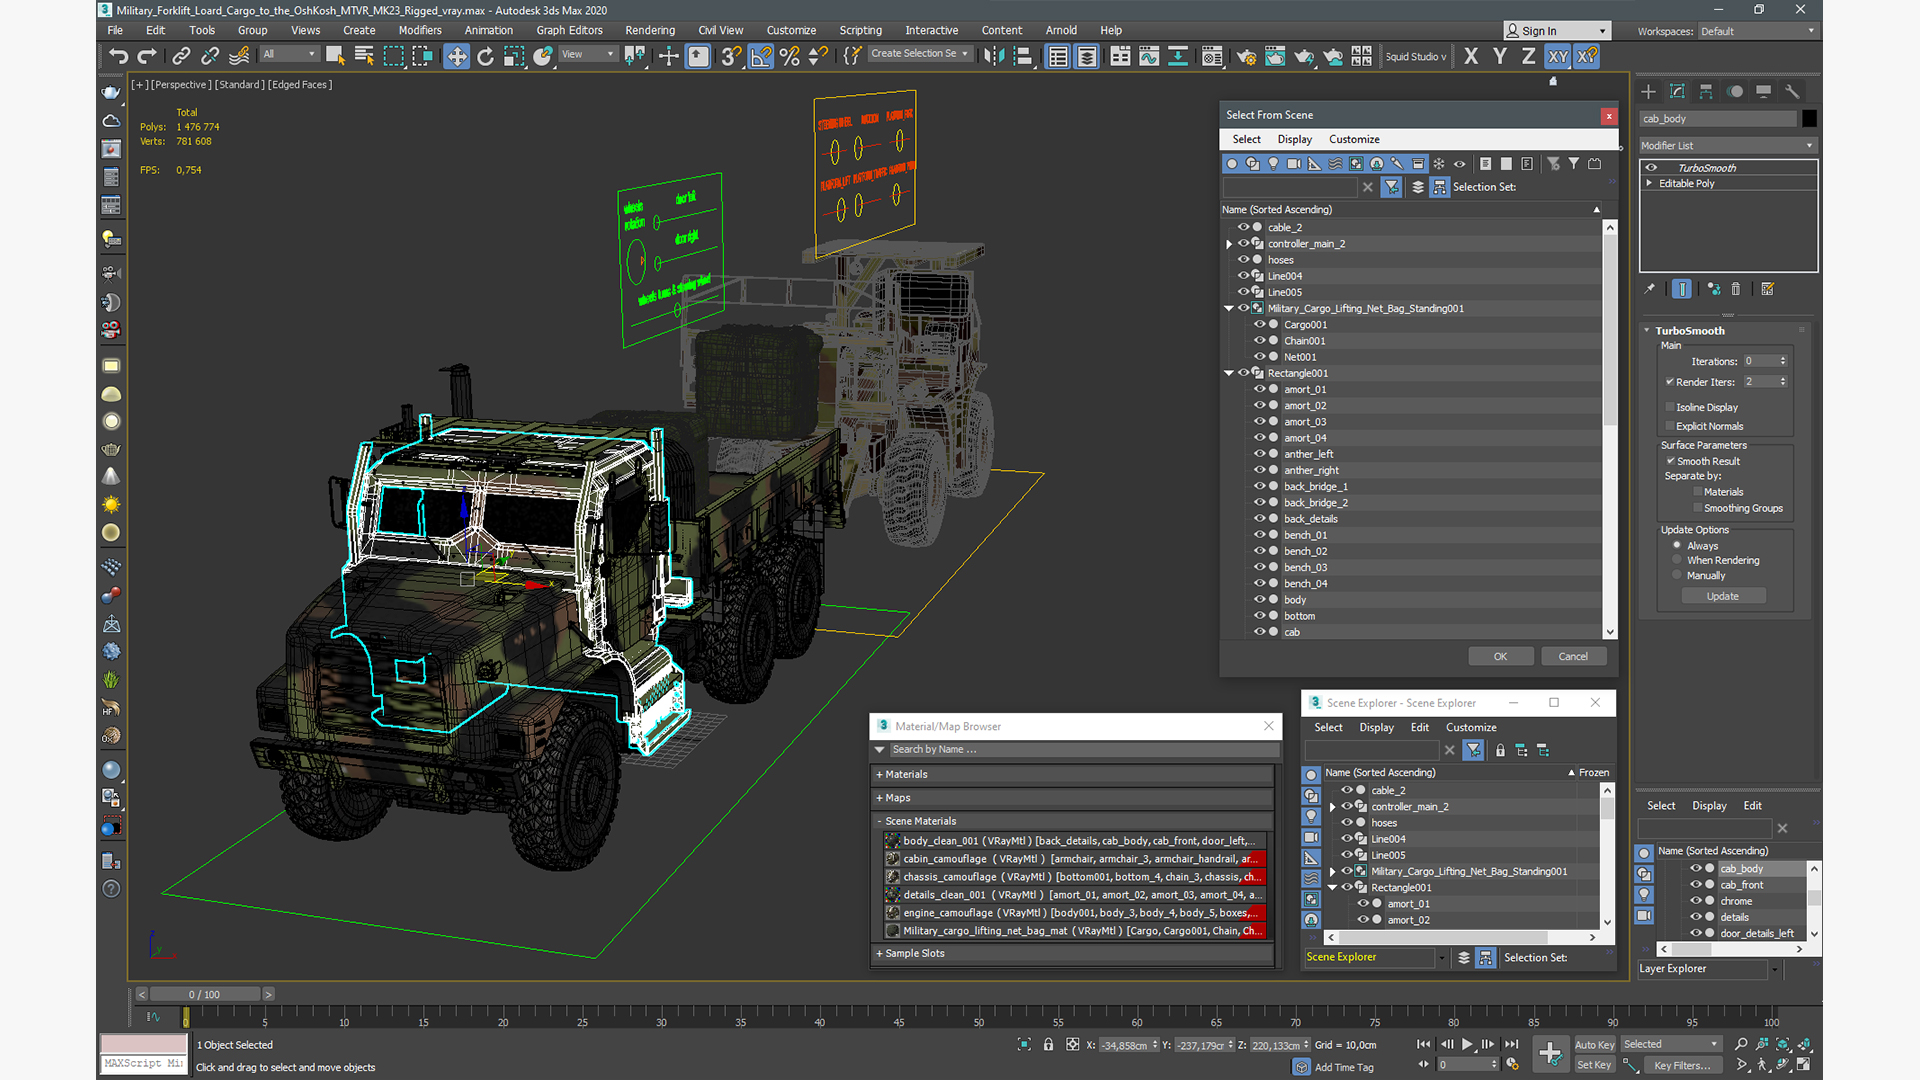
Task: Activate the Select and Move tool
Action: point(456,56)
